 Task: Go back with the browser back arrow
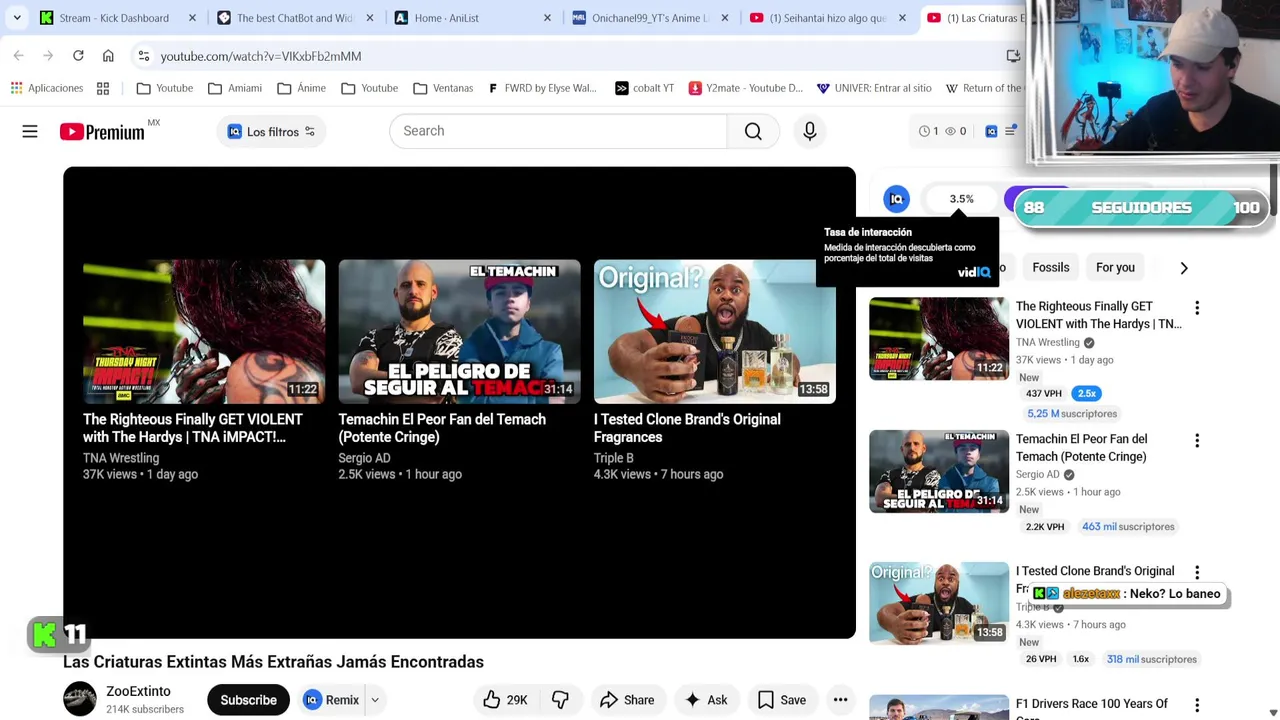click(19, 56)
